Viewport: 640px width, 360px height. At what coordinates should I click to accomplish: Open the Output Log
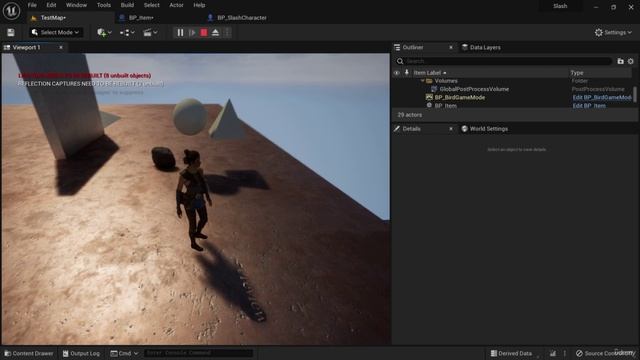point(81,353)
